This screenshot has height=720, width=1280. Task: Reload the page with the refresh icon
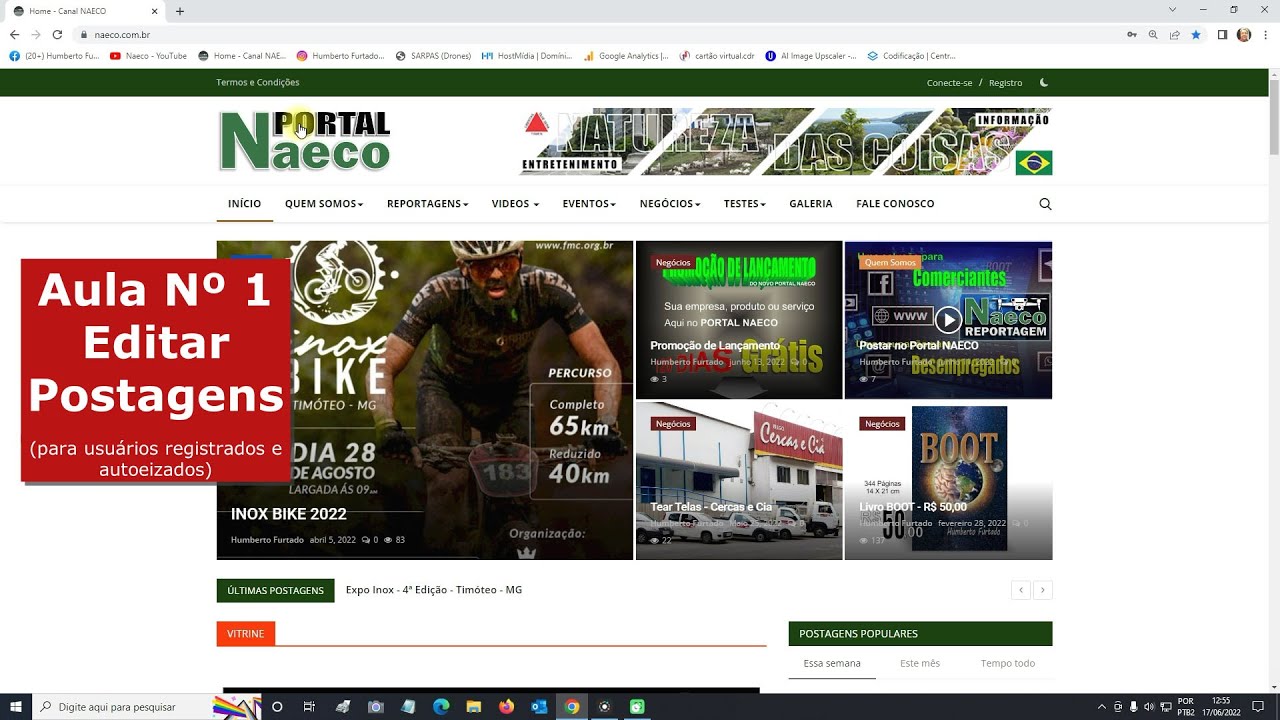point(58,34)
